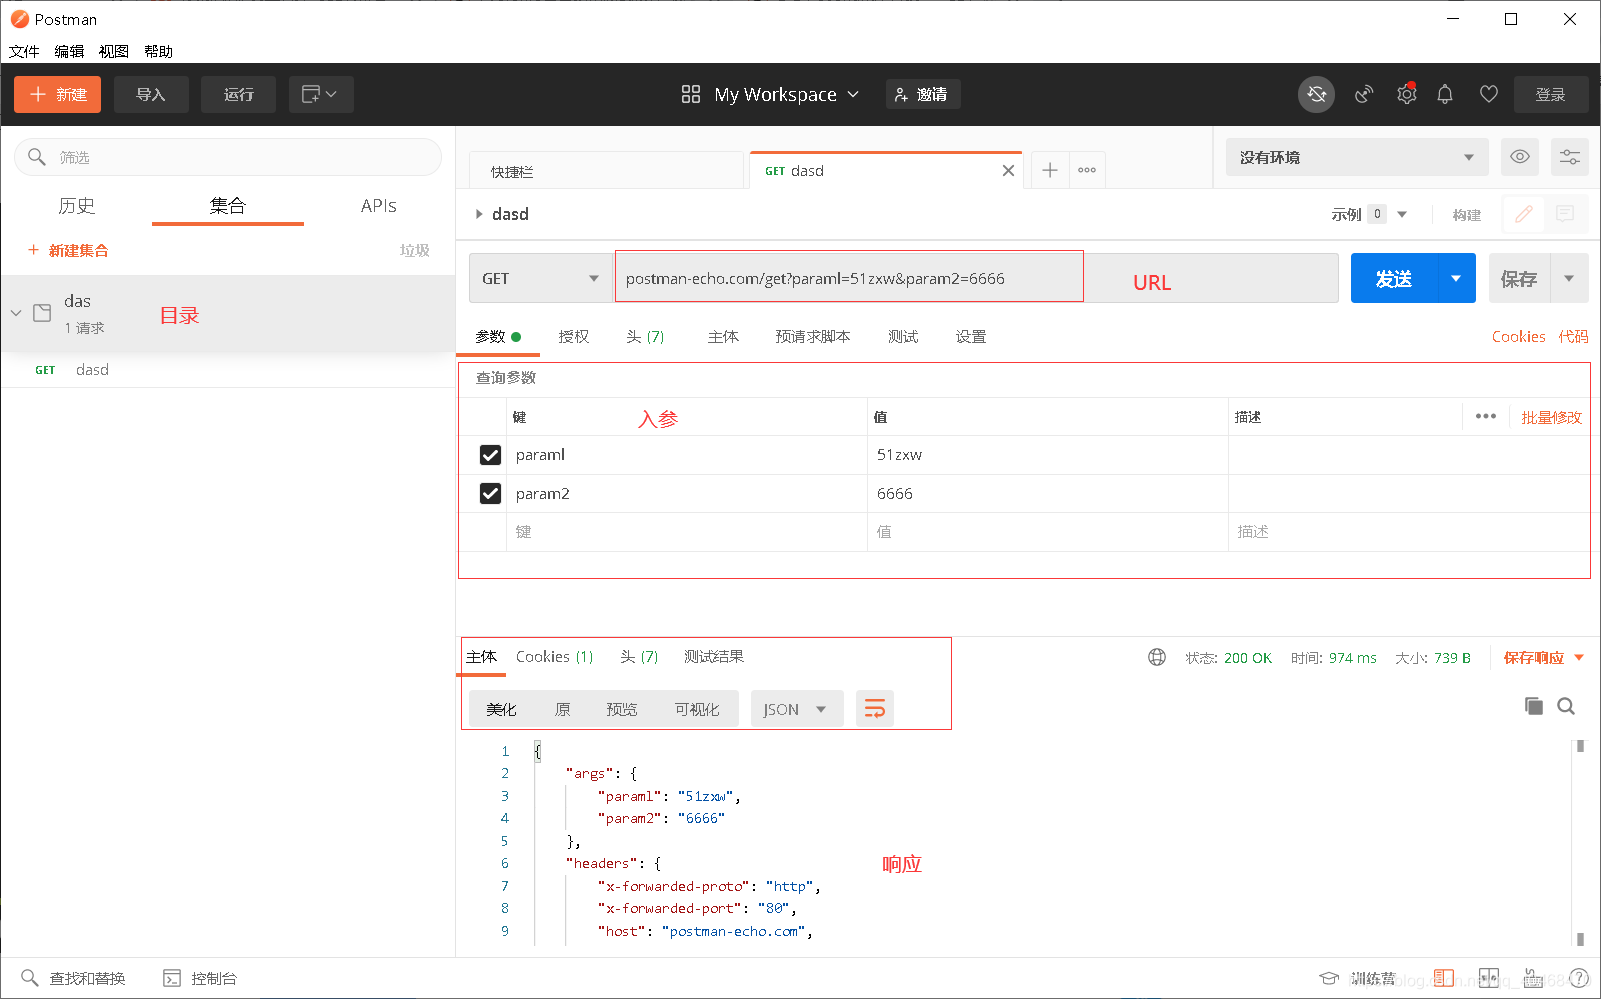Click the 导入 button

[x=151, y=94]
